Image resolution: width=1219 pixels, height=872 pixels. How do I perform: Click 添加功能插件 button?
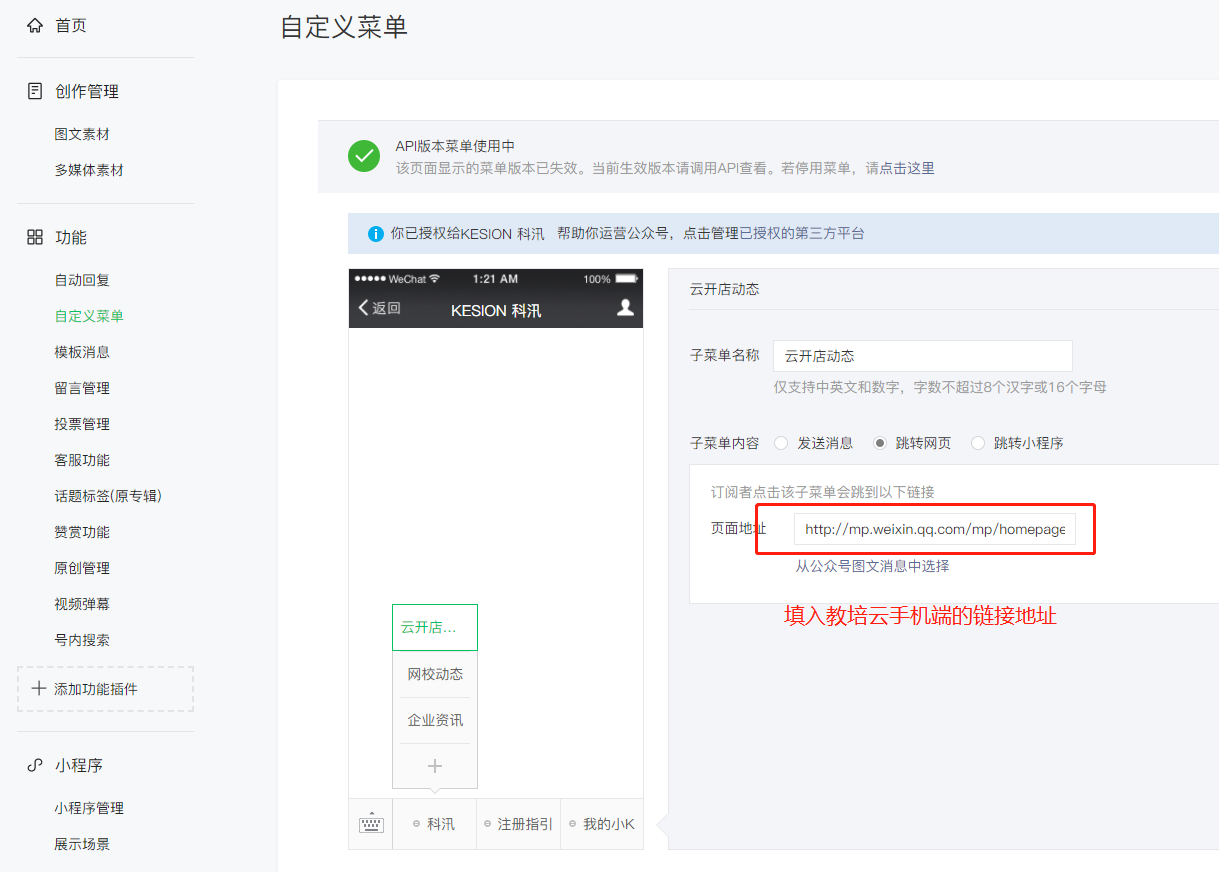105,689
